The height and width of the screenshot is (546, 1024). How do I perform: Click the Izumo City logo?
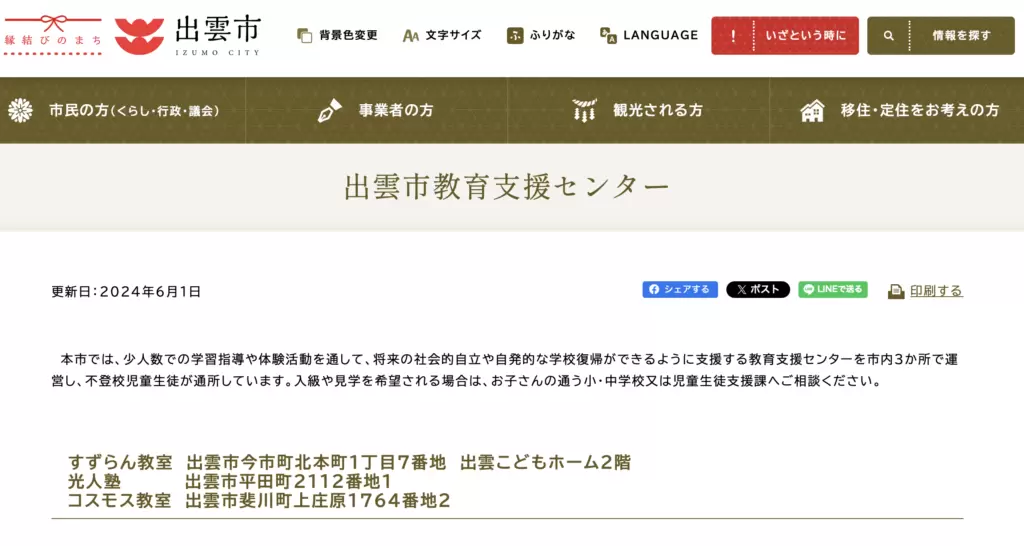(x=188, y=35)
